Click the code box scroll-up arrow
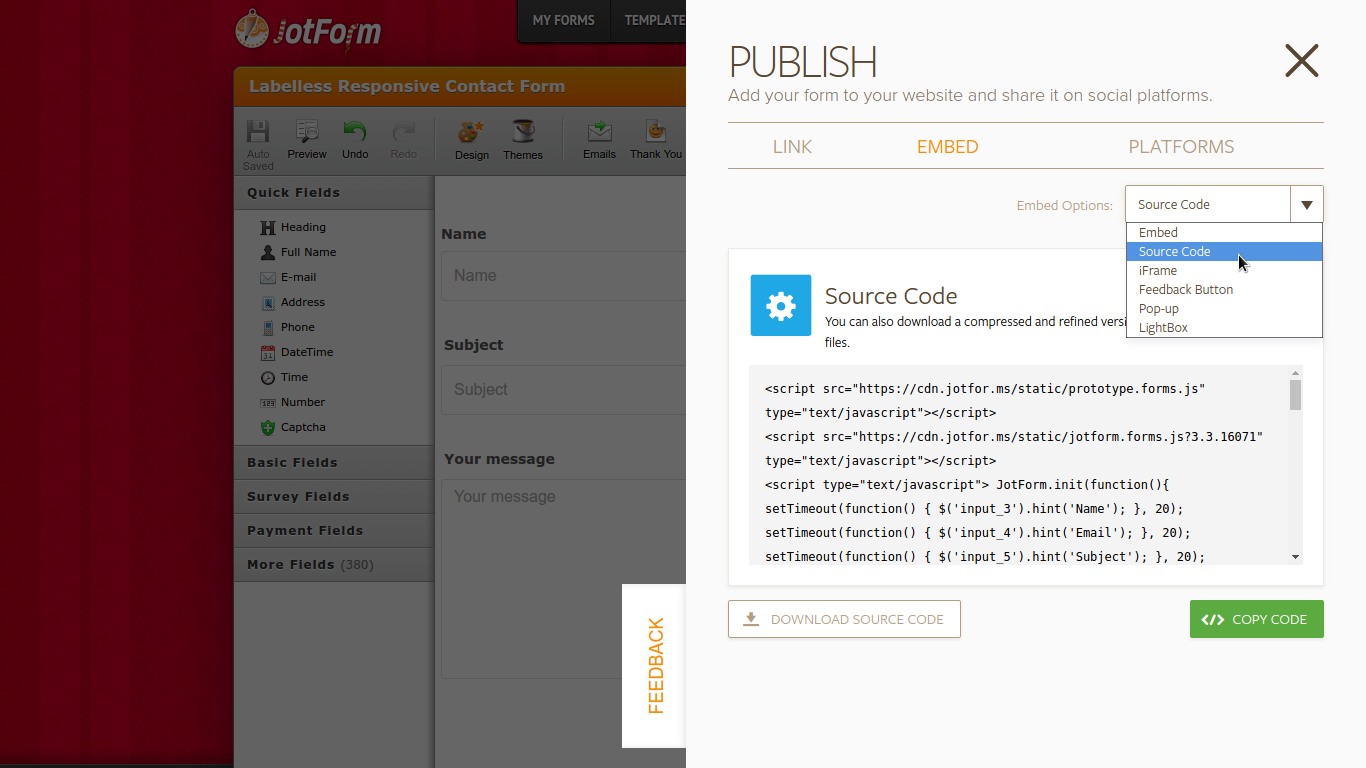The width and height of the screenshot is (1366, 768). pyautogui.click(x=1295, y=372)
